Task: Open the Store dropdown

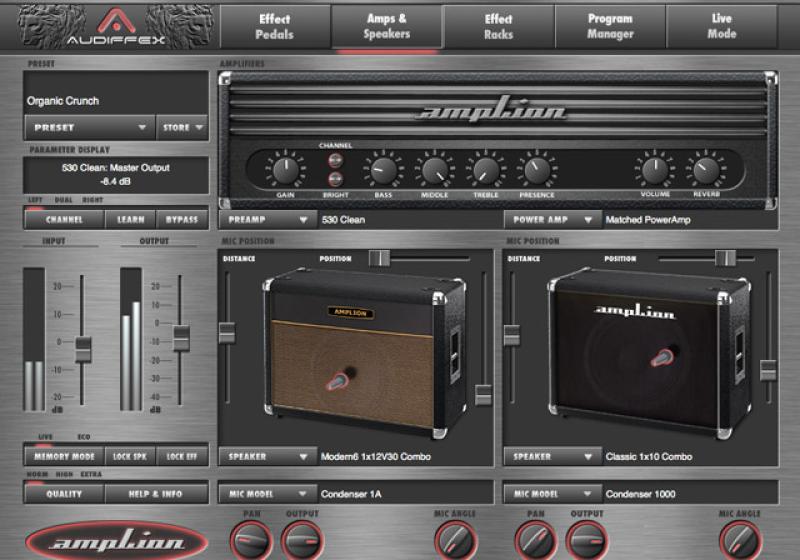Action: click(182, 128)
